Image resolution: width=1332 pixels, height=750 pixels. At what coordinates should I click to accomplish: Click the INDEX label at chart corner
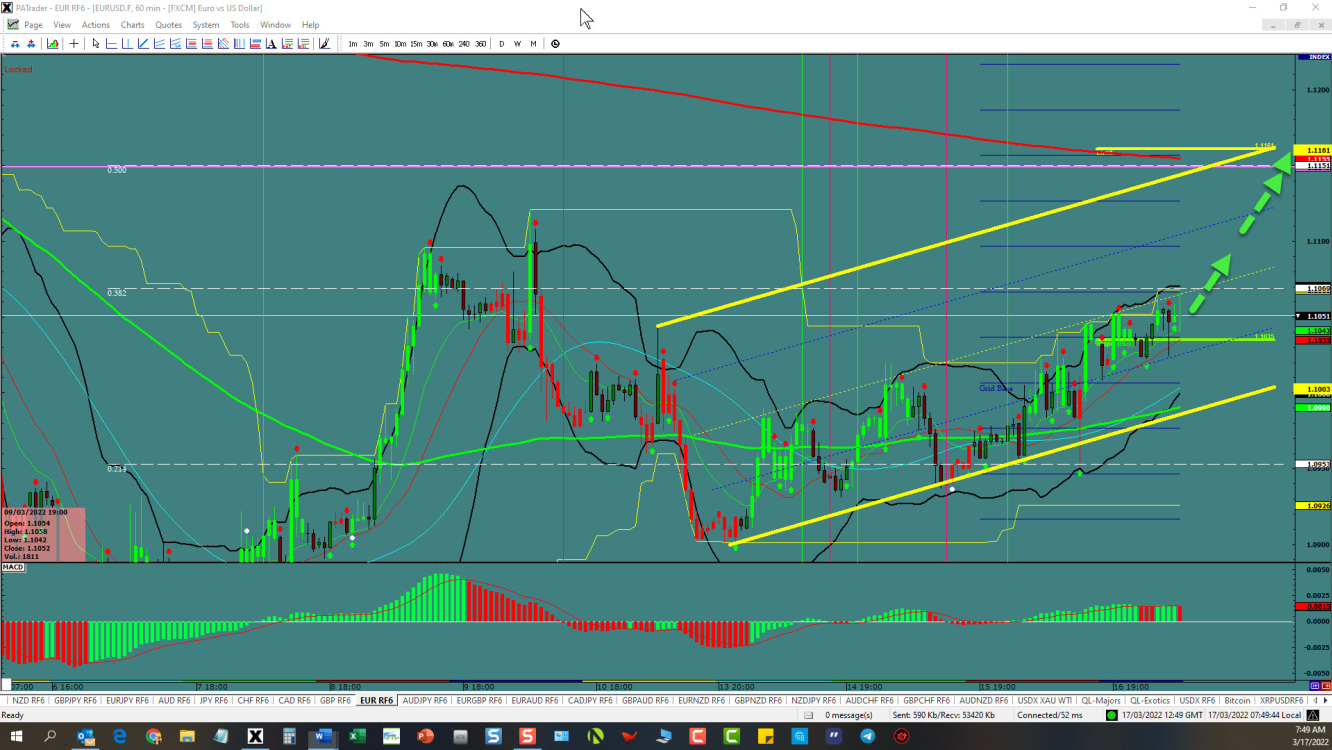coord(1311,57)
